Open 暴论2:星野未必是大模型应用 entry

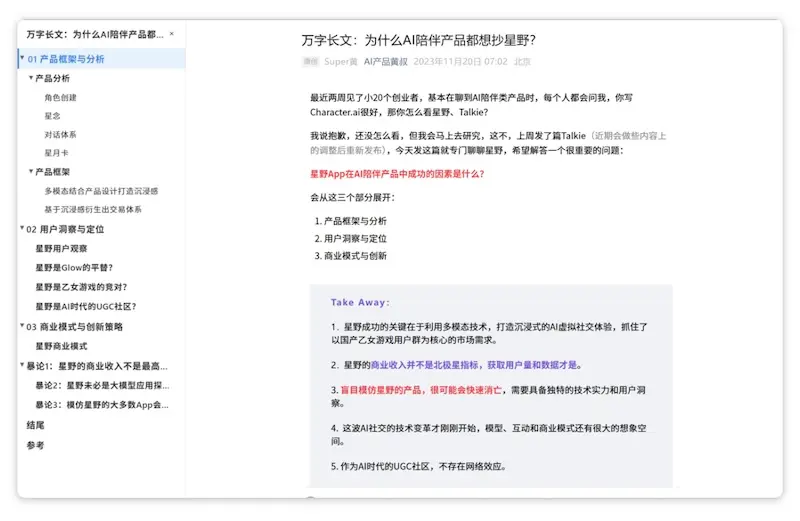[x=102, y=385]
